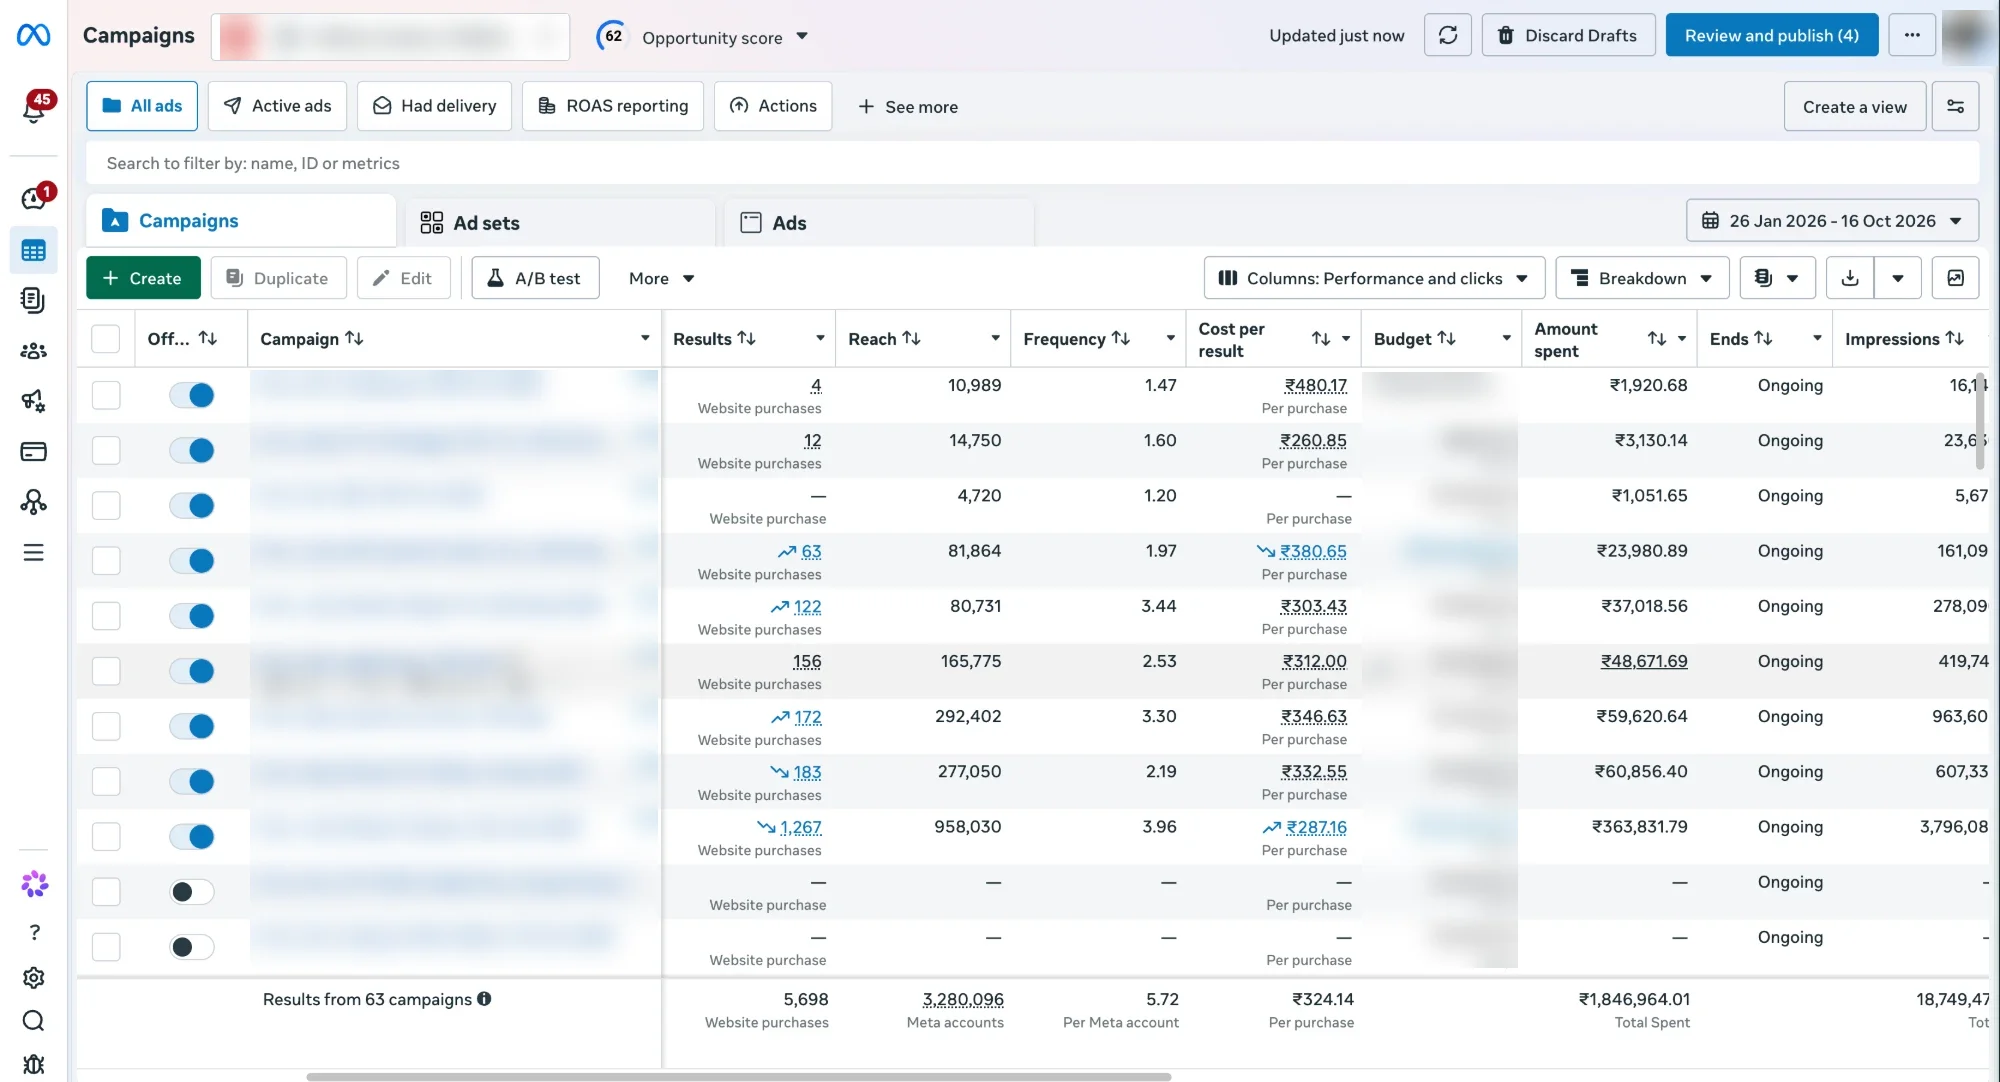Open the colorful flower icon in sidebar
Viewport: 2000px width, 1082px height.
[x=34, y=884]
